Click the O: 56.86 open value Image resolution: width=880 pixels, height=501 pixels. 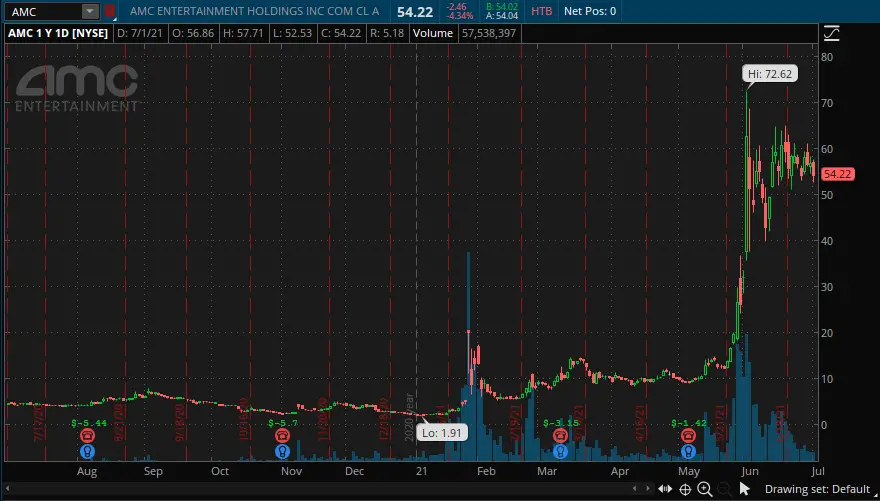[x=192, y=33]
